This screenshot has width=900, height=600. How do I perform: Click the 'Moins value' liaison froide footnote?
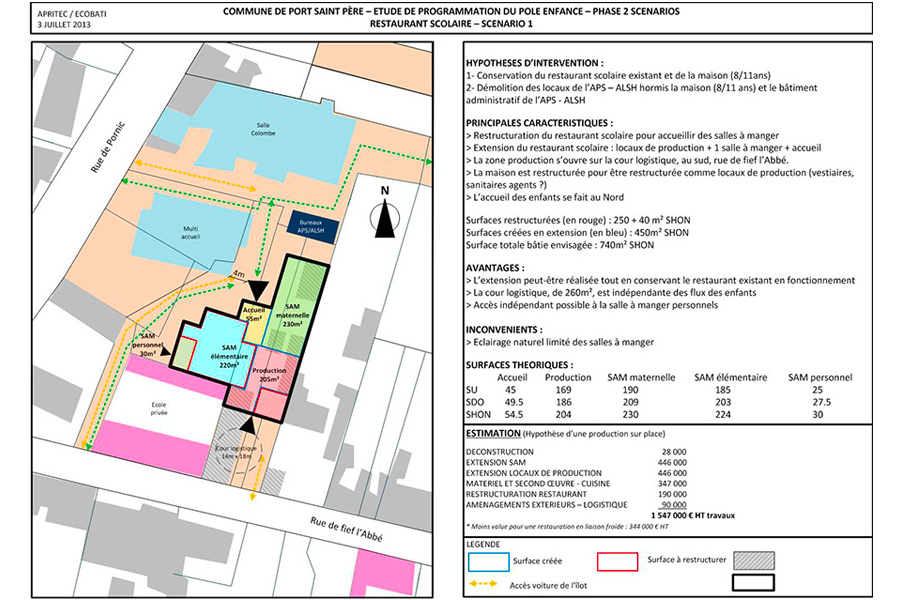[567, 526]
